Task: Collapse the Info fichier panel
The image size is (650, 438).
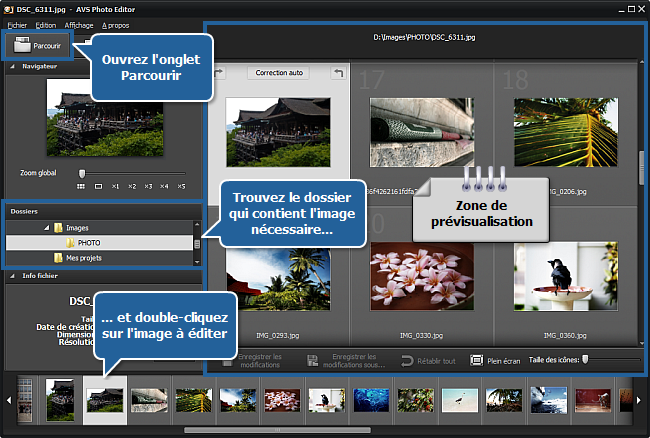Action: [x=13, y=276]
